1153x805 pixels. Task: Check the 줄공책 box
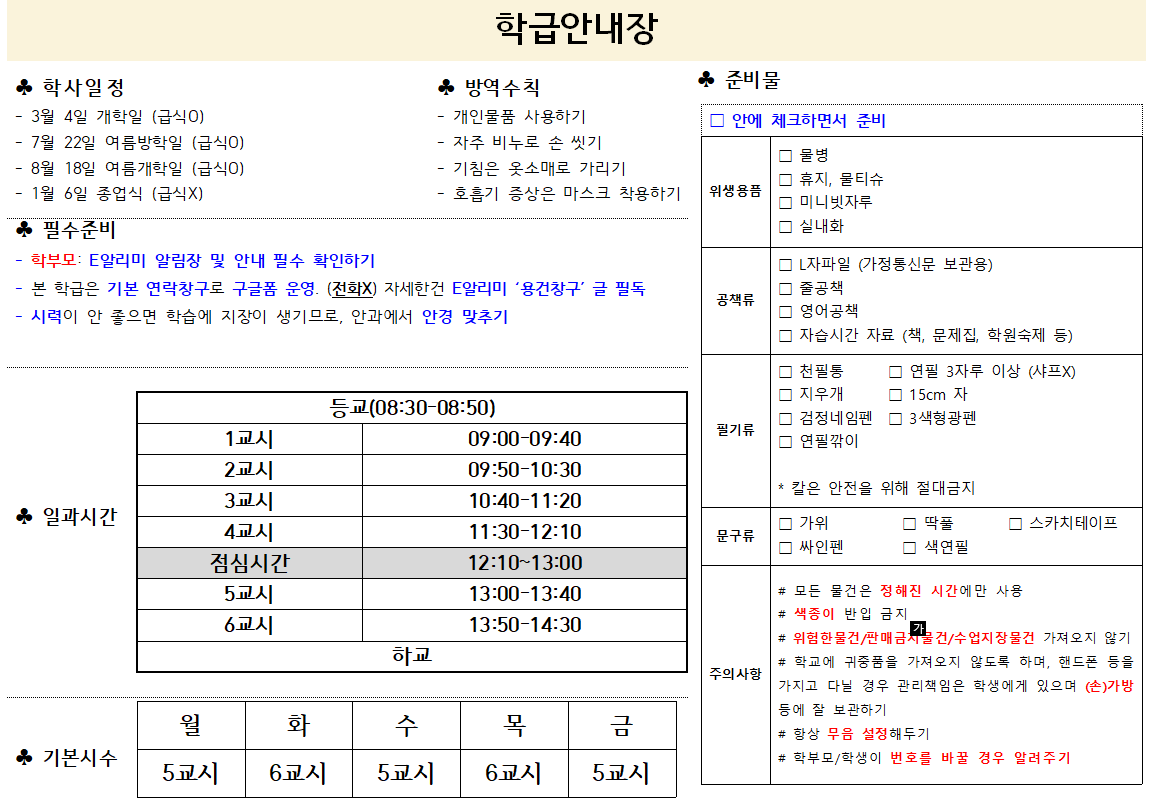pos(785,289)
